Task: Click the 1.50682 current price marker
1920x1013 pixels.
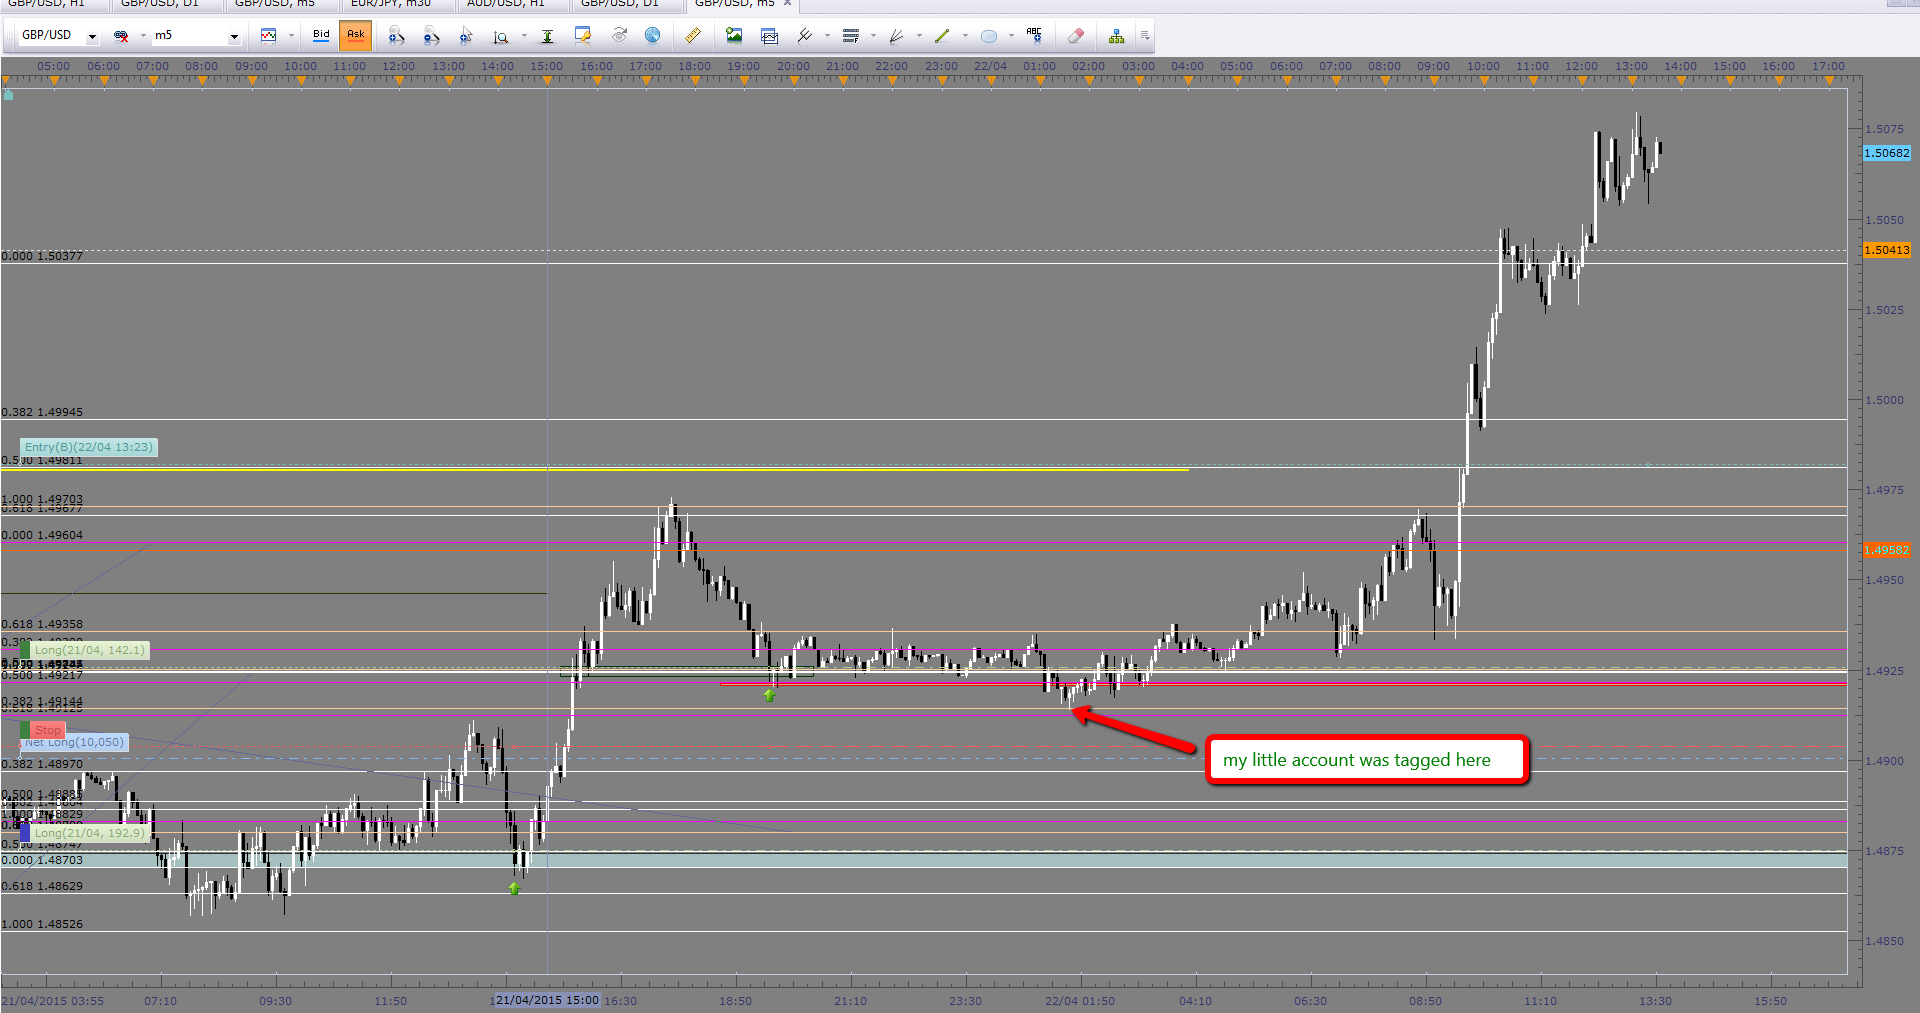Action: (1887, 153)
